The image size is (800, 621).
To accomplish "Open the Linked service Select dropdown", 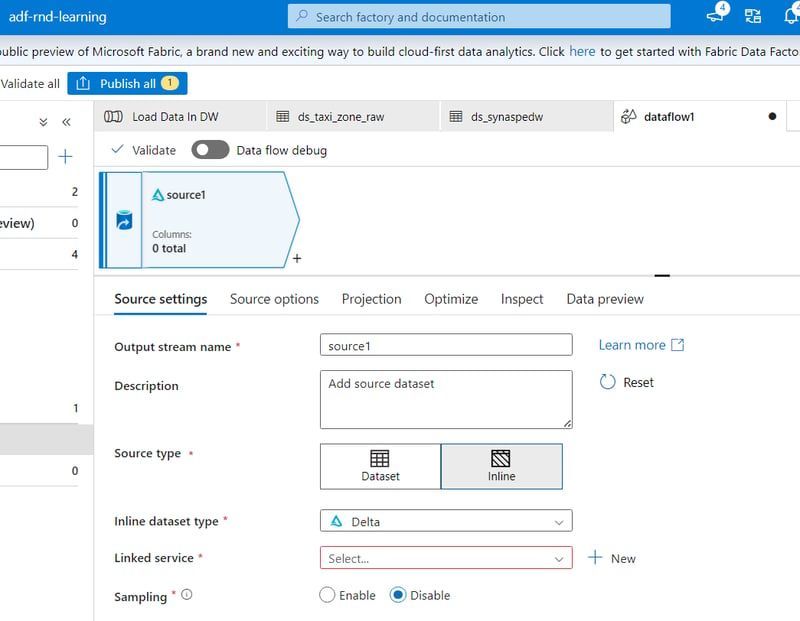I will click(x=446, y=558).
